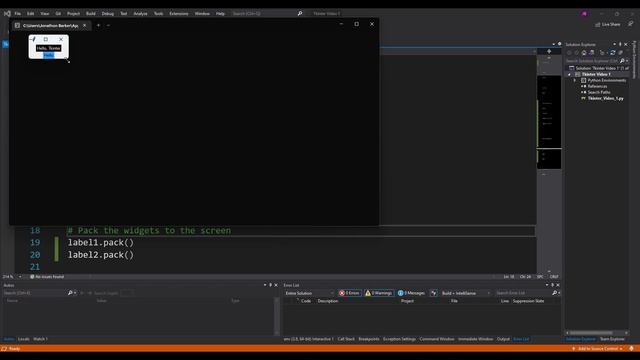Open the Entire Solution scope dropdown
640x360 pixels.
point(309,293)
